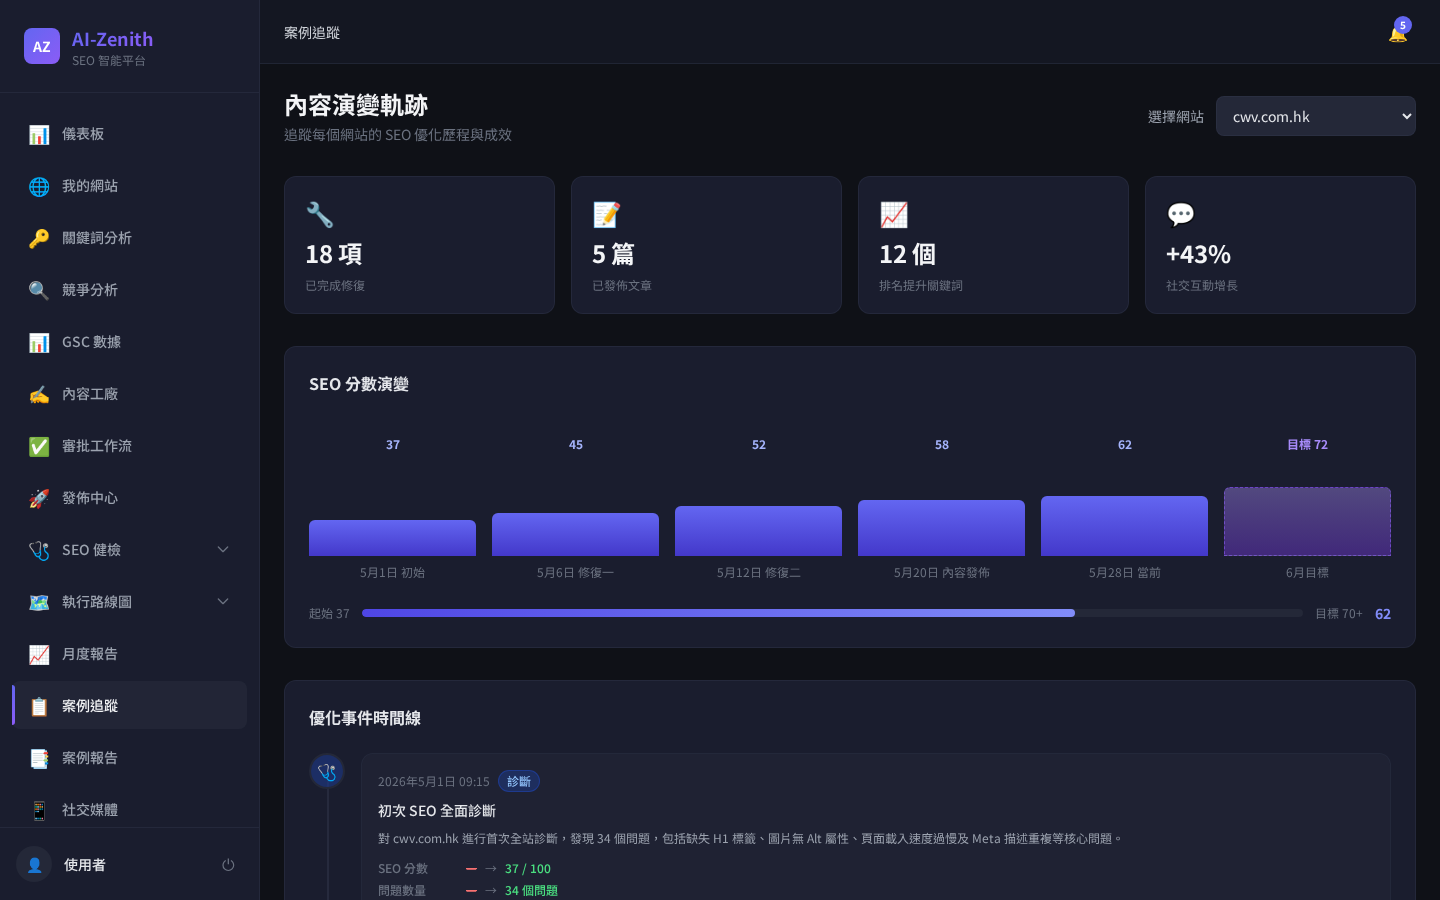This screenshot has height=900, width=1440.
Task: Click the 起始 37 progress label
Action: click(329, 614)
